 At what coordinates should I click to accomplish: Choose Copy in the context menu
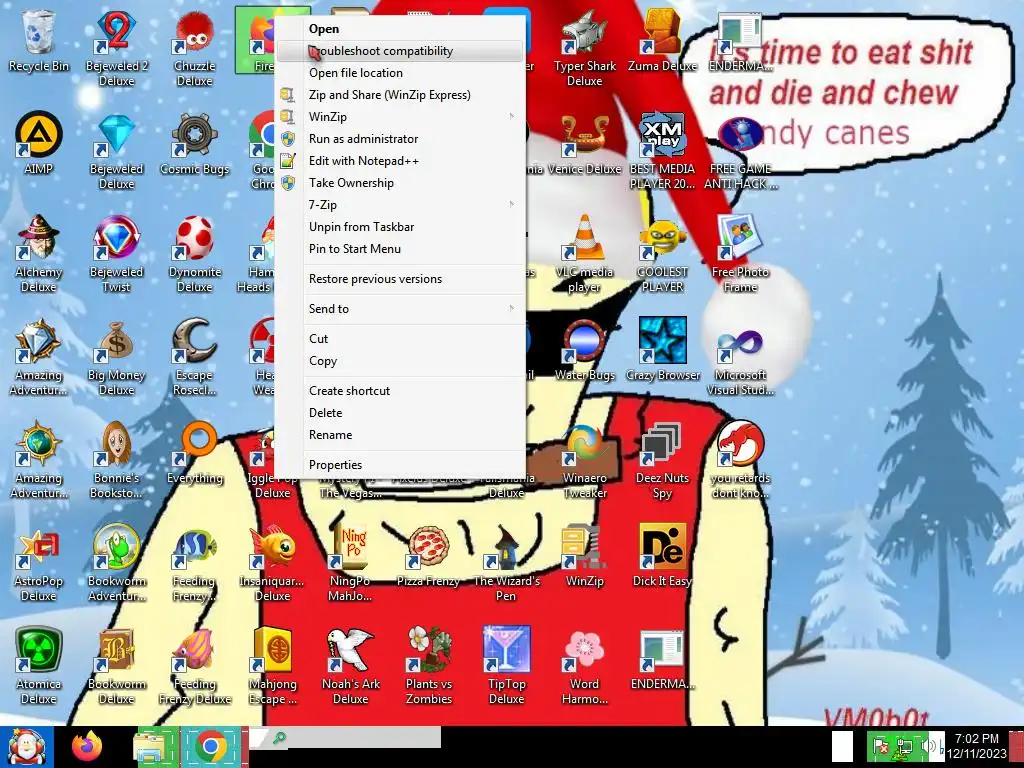(x=400, y=361)
